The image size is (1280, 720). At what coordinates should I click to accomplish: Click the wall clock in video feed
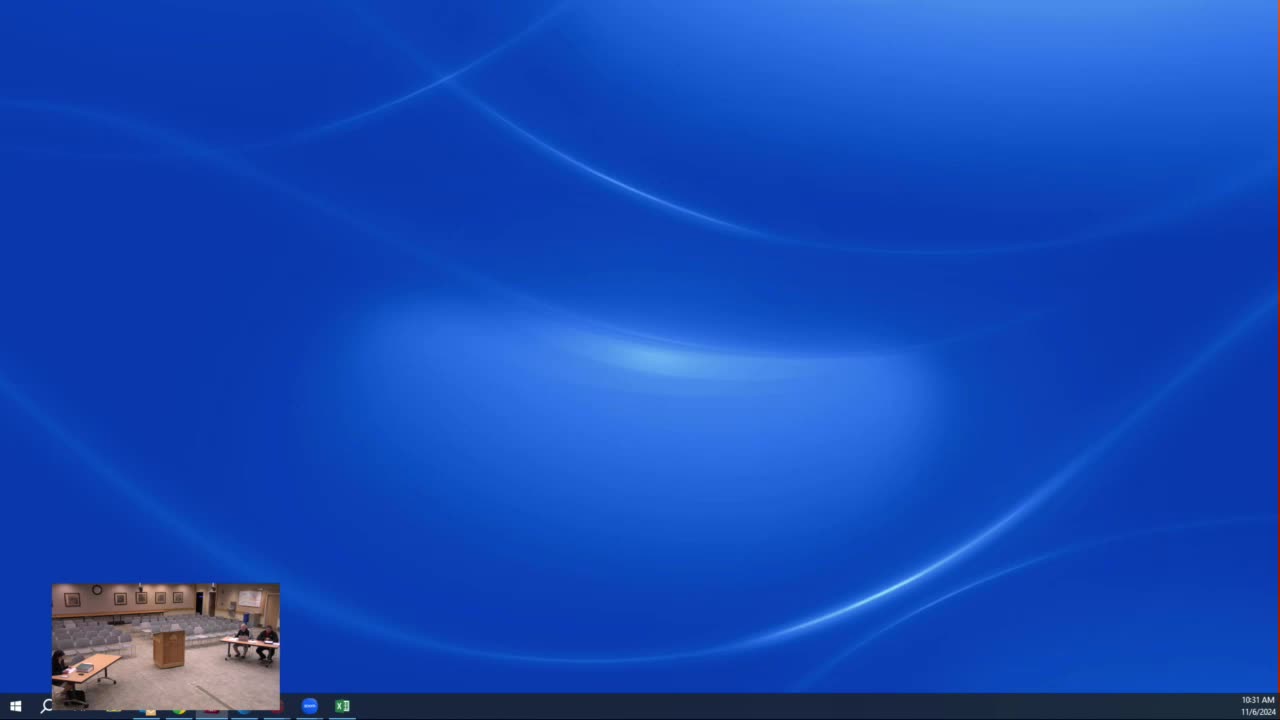[x=97, y=590]
